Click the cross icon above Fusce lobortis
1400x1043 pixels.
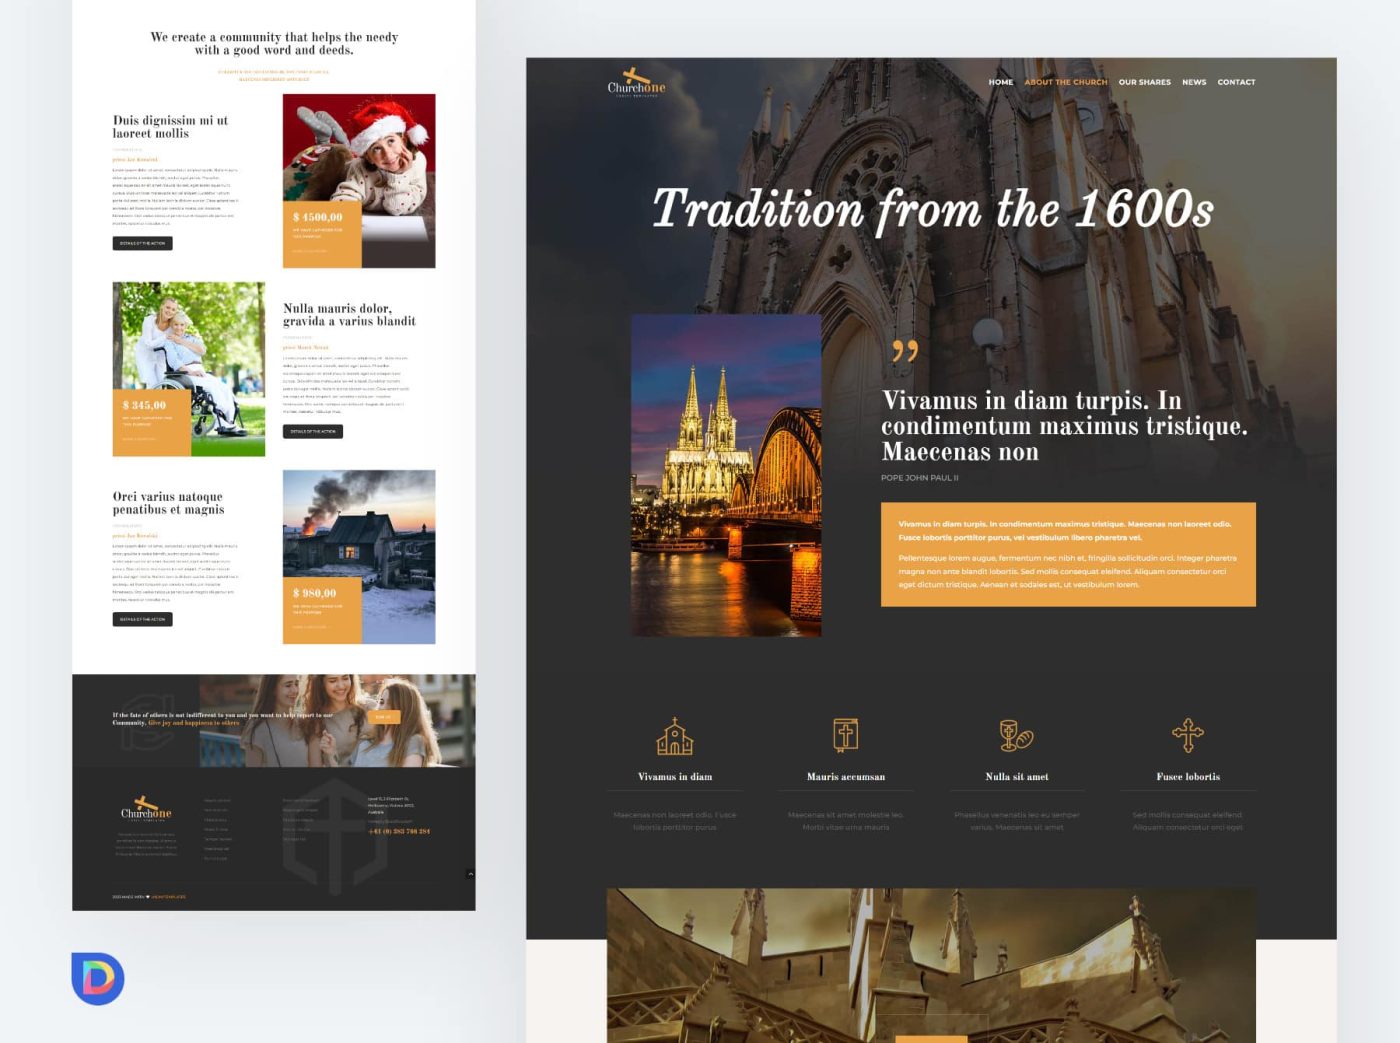click(1188, 735)
